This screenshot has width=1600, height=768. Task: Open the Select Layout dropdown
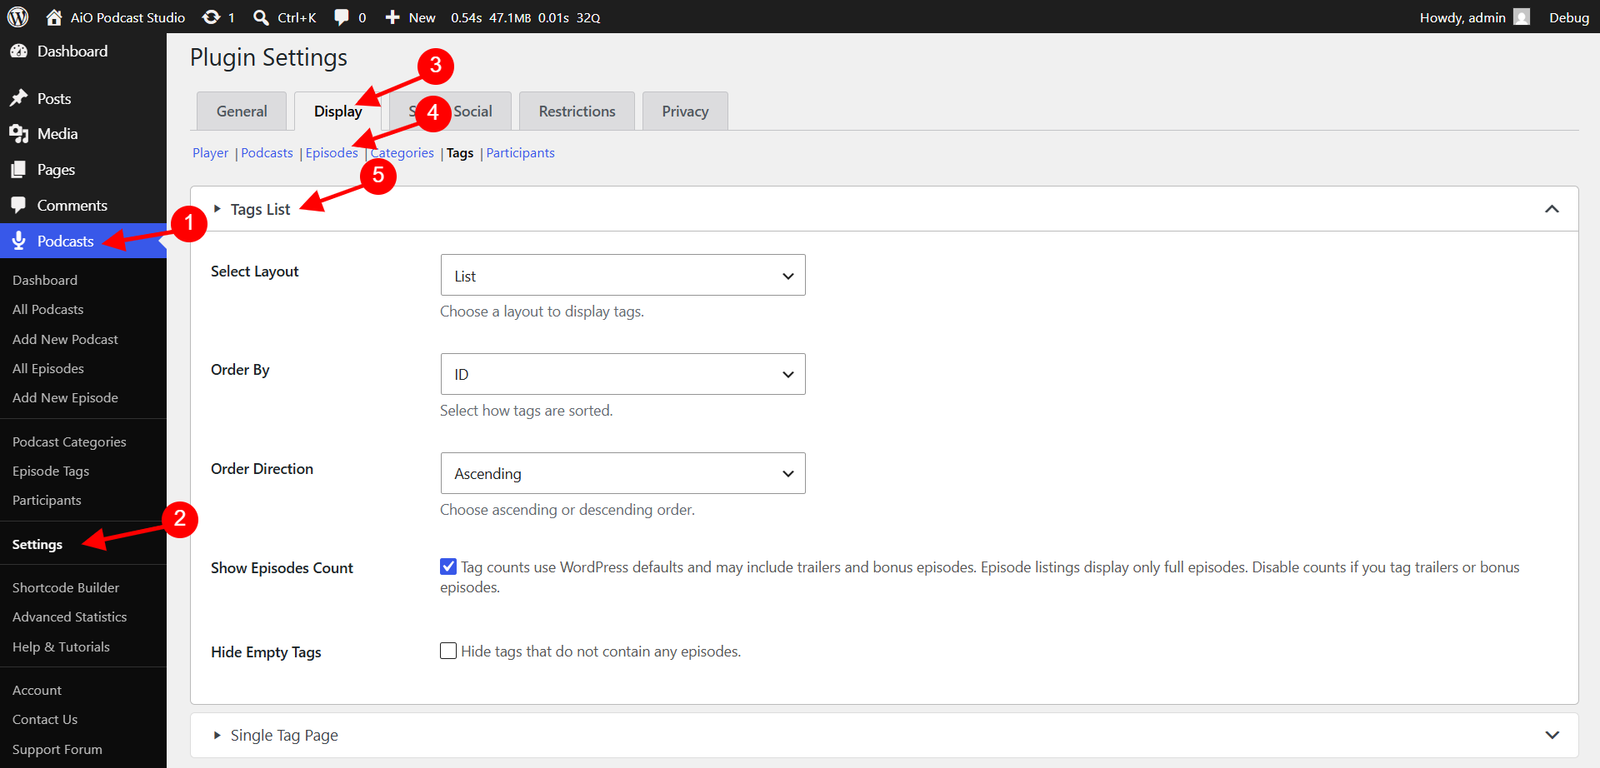pyautogui.click(x=623, y=275)
